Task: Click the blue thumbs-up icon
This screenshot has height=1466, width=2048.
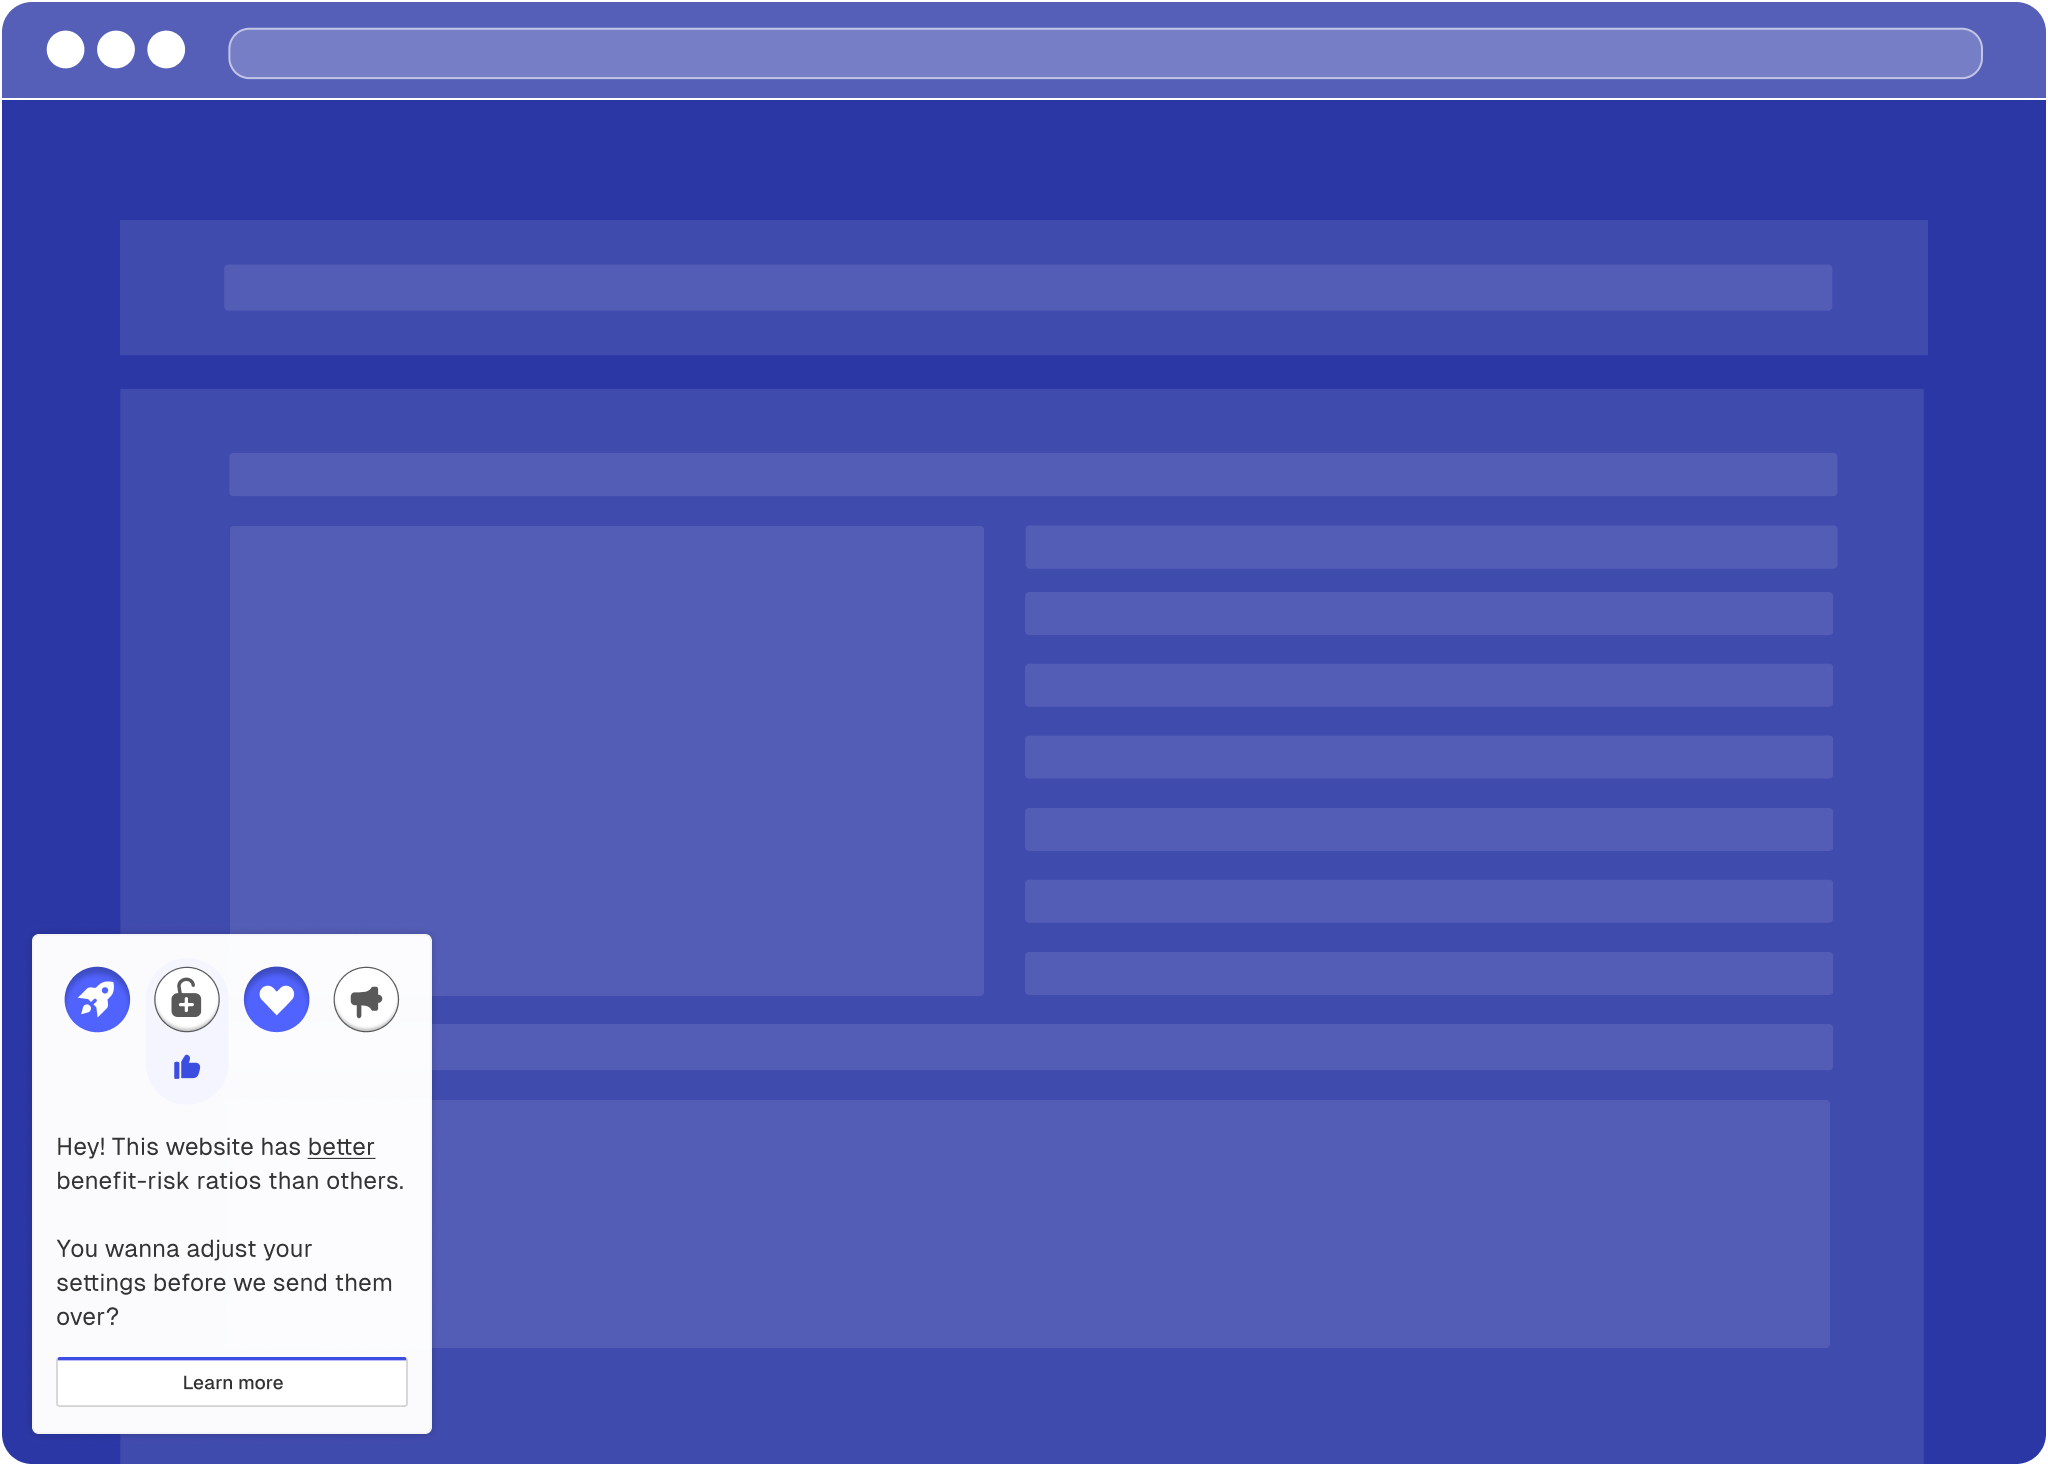Action: (x=187, y=1068)
